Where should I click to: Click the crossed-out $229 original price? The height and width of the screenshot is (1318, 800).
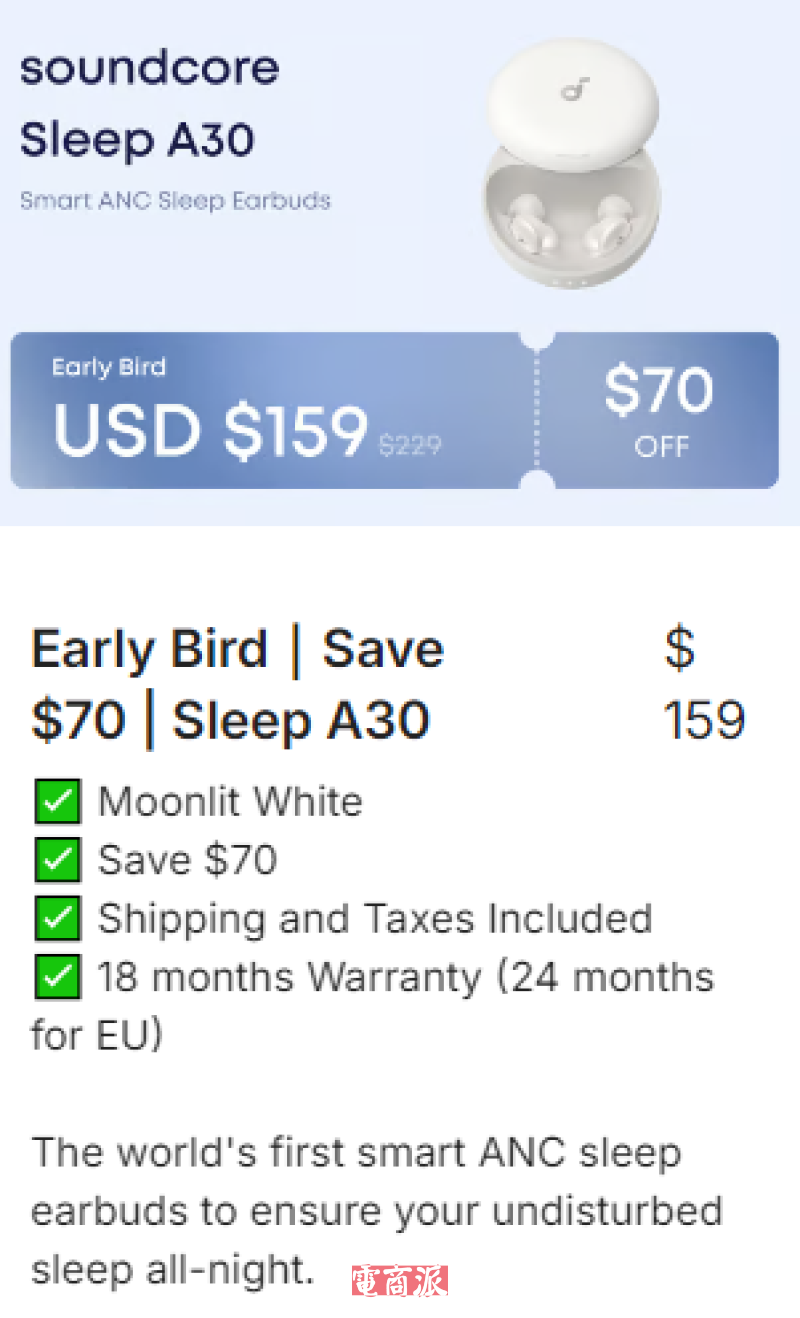tap(410, 445)
